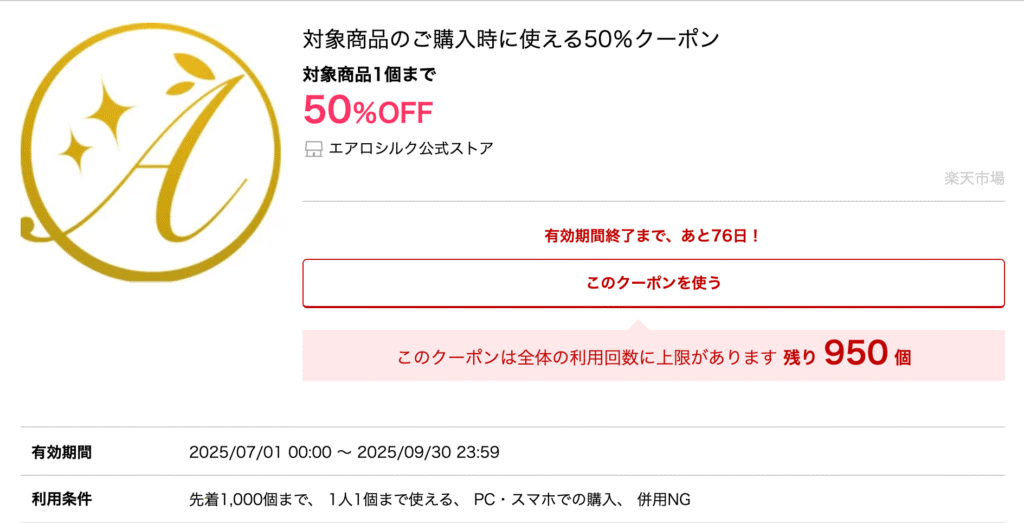1024x523 pixels.
Task: Click the 有効期間終了まで、あと76日 notice
Action: coord(653,236)
